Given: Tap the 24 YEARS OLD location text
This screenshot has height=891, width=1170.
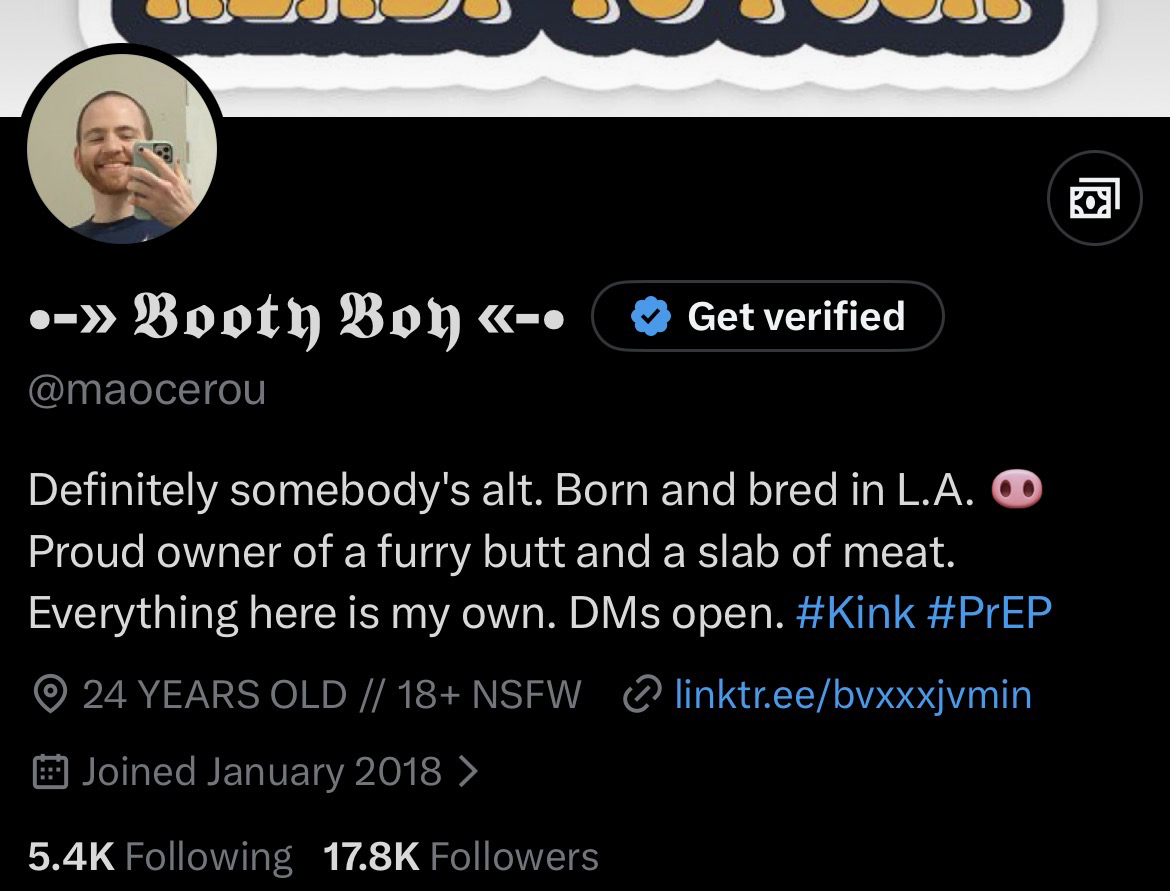Looking at the screenshot, I should tap(330, 694).
